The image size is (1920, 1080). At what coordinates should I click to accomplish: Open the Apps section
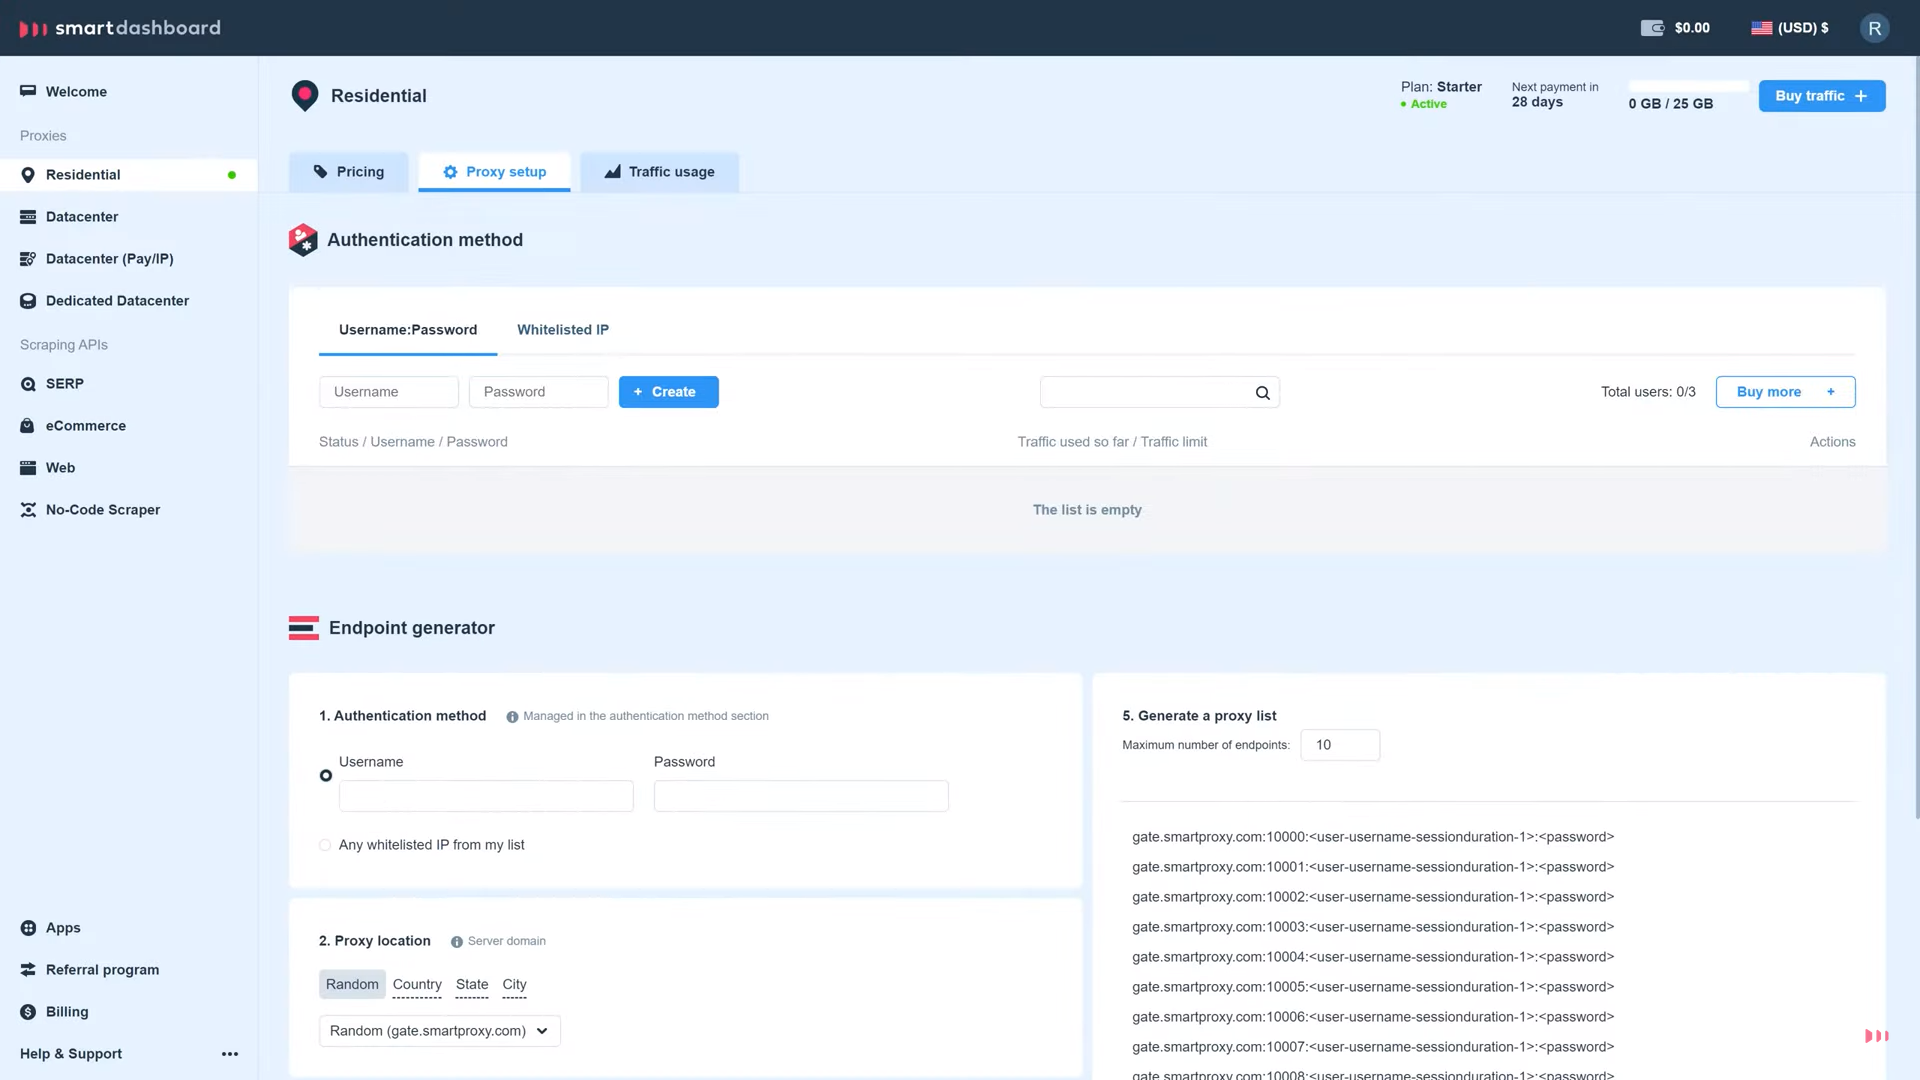63,927
